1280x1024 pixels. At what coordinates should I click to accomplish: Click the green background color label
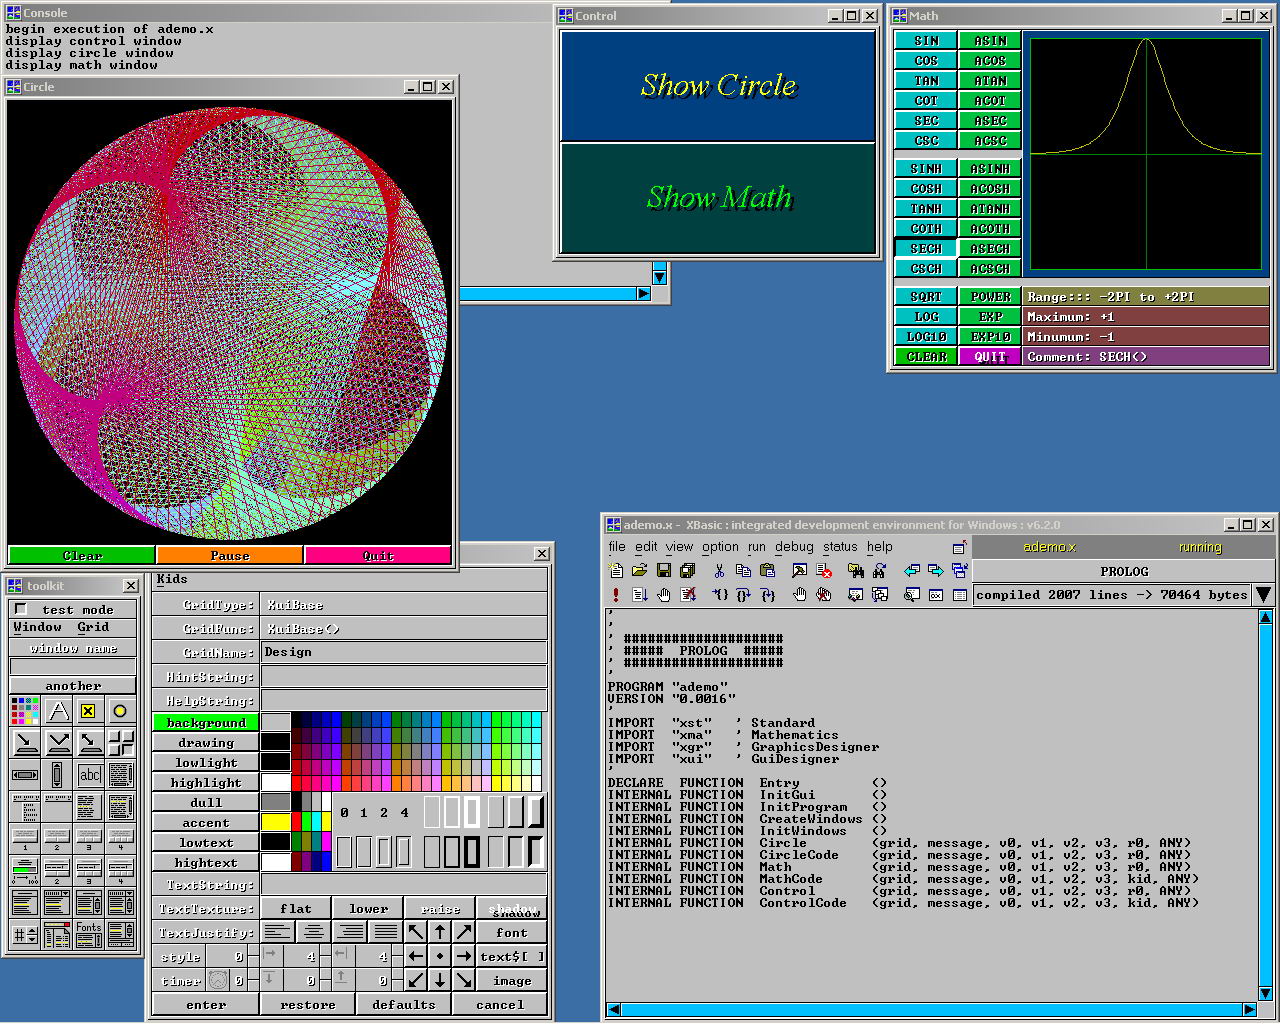point(206,722)
